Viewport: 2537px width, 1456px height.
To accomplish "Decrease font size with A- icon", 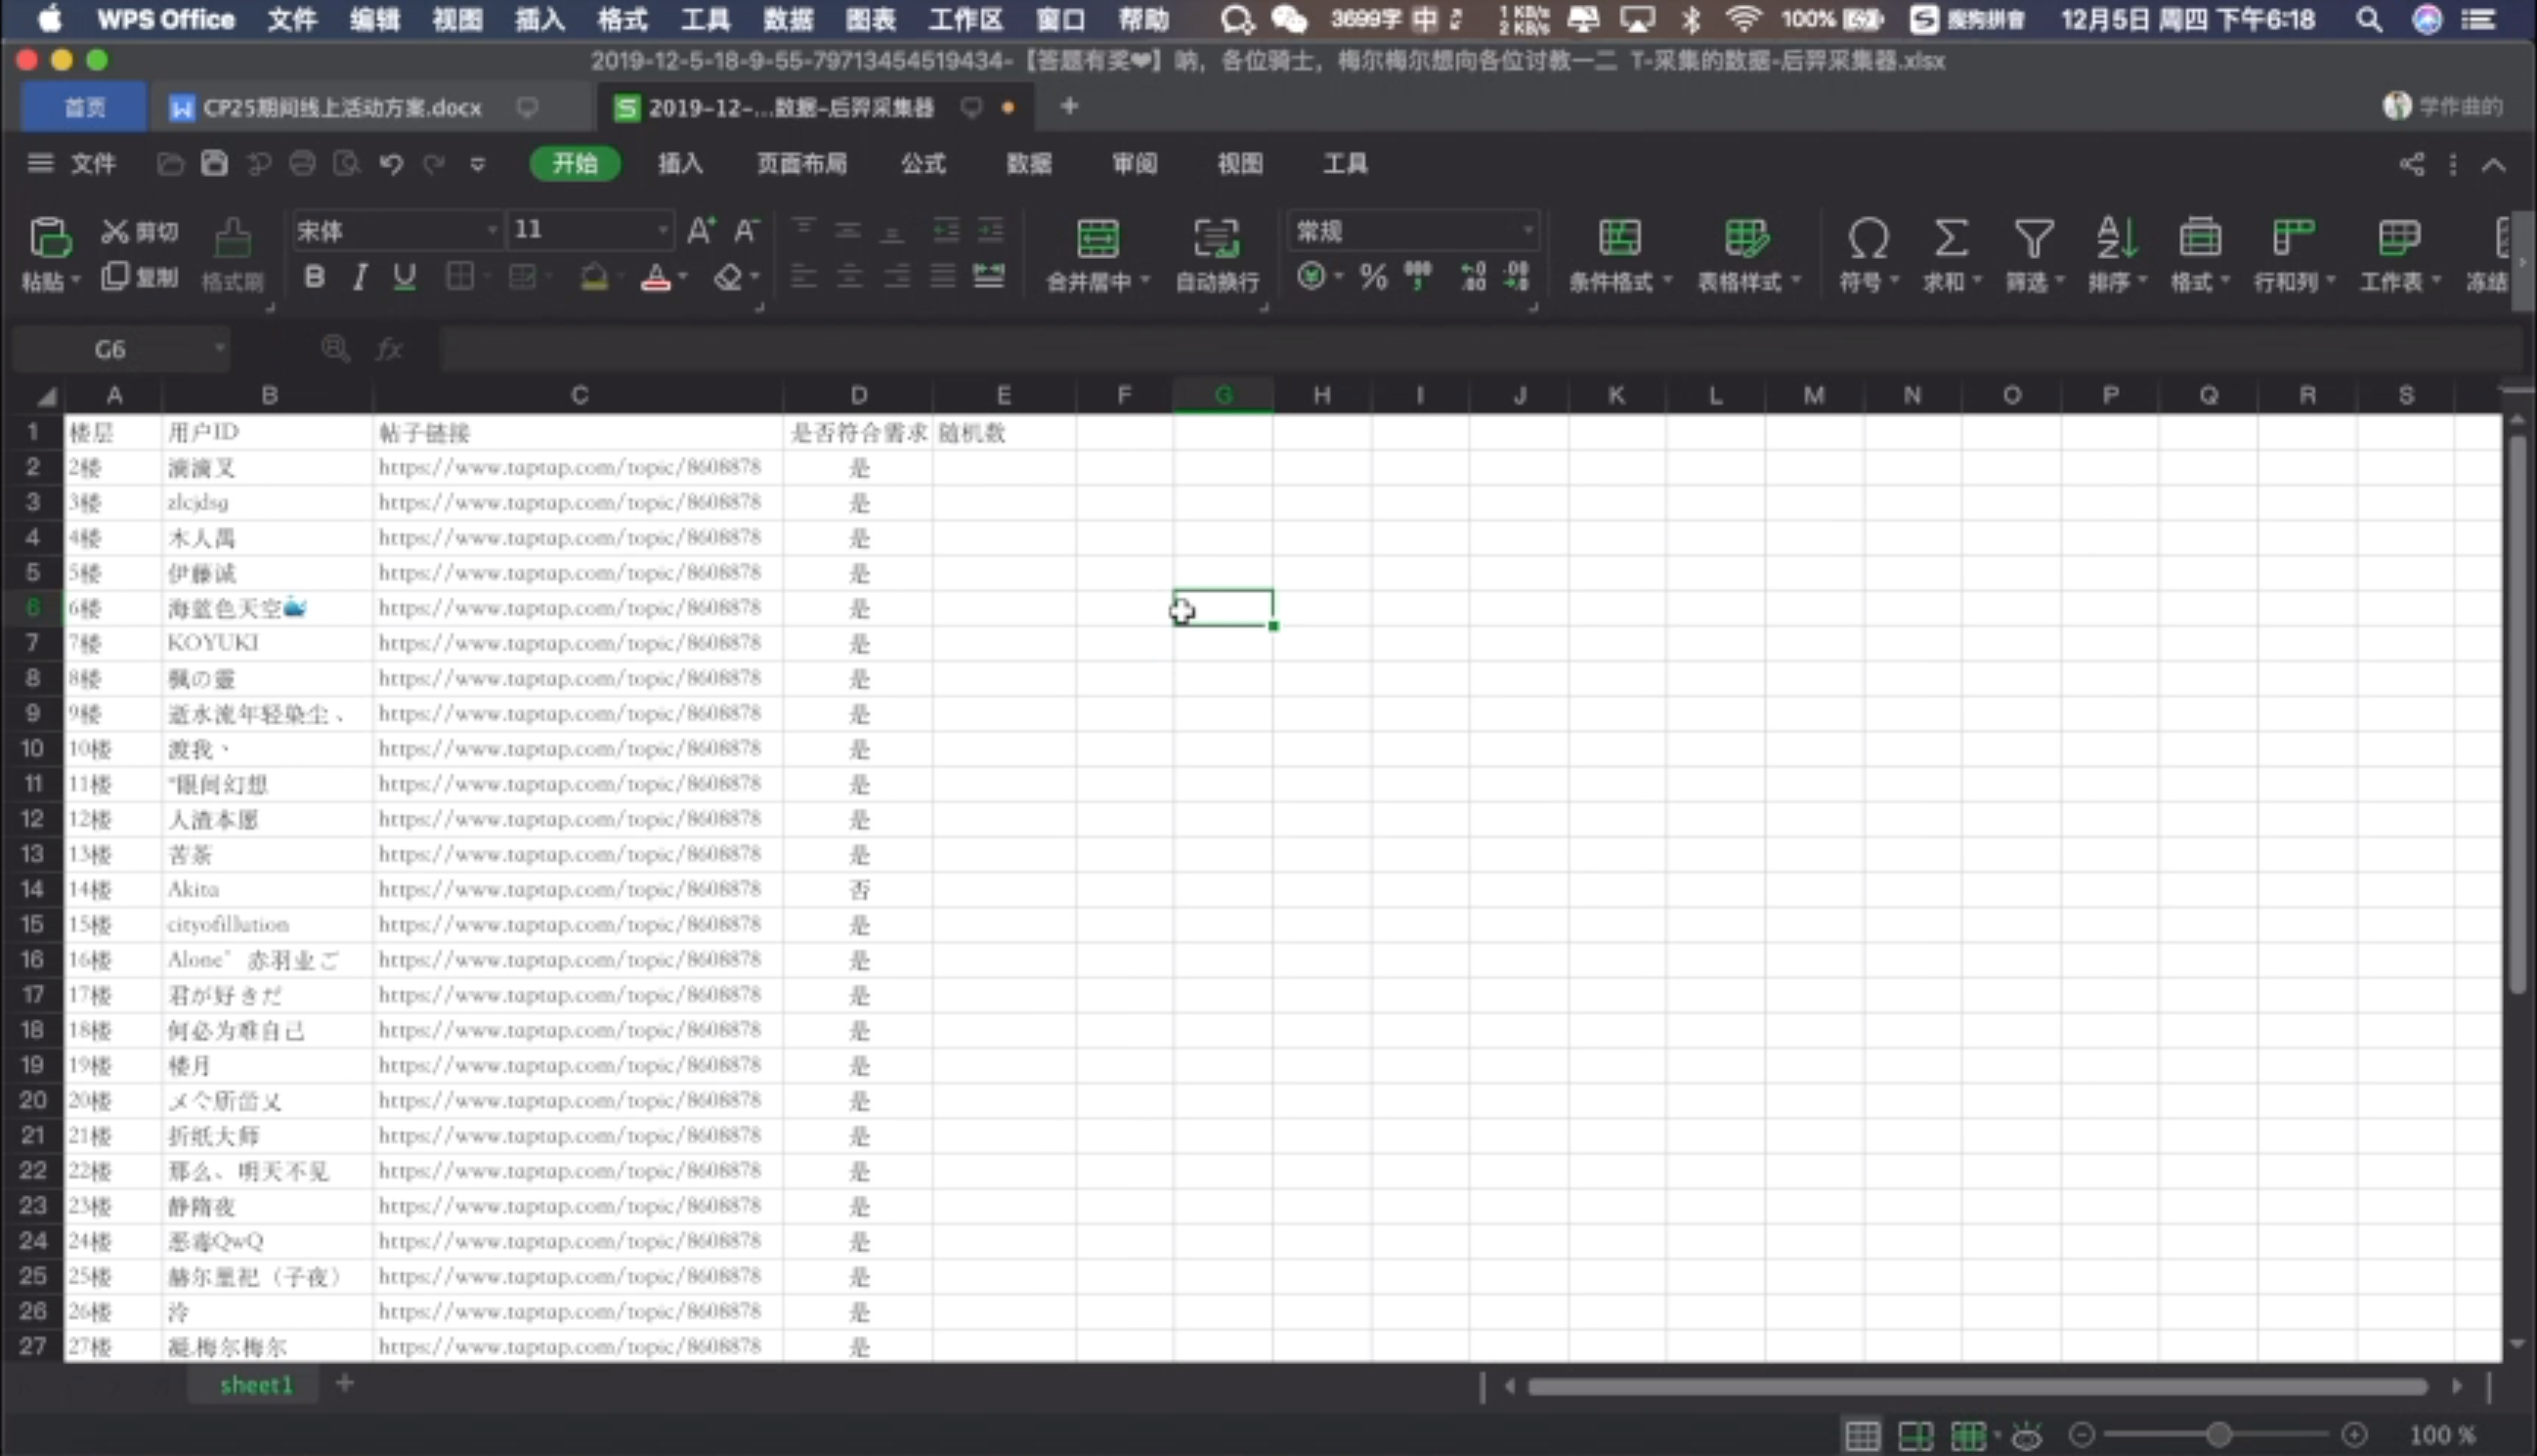I will (746, 231).
